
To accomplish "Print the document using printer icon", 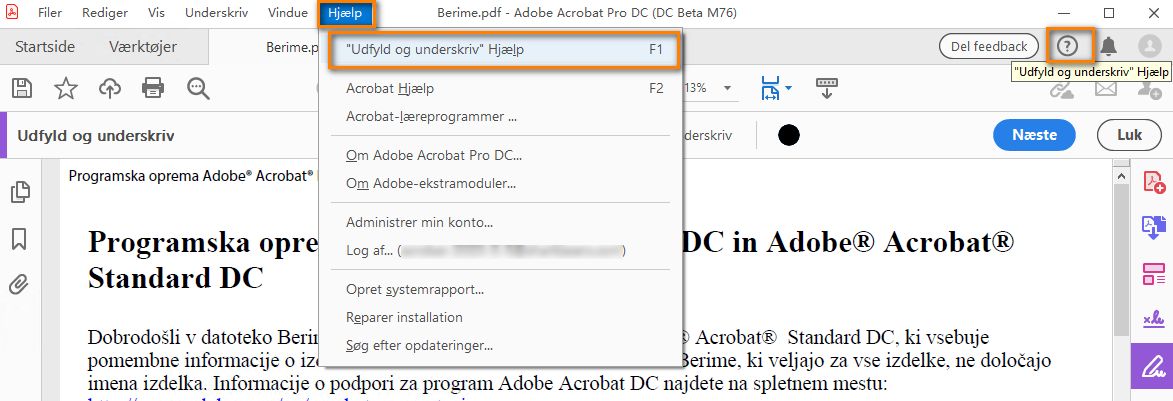I will pos(153,88).
